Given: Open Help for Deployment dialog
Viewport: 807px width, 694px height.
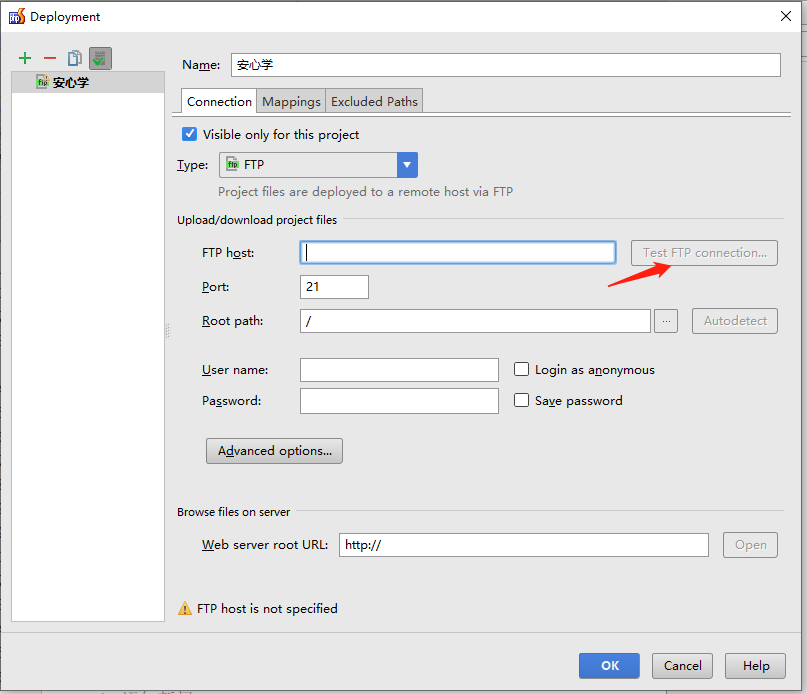Looking at the screenshot, I should (x=755, y=666).
